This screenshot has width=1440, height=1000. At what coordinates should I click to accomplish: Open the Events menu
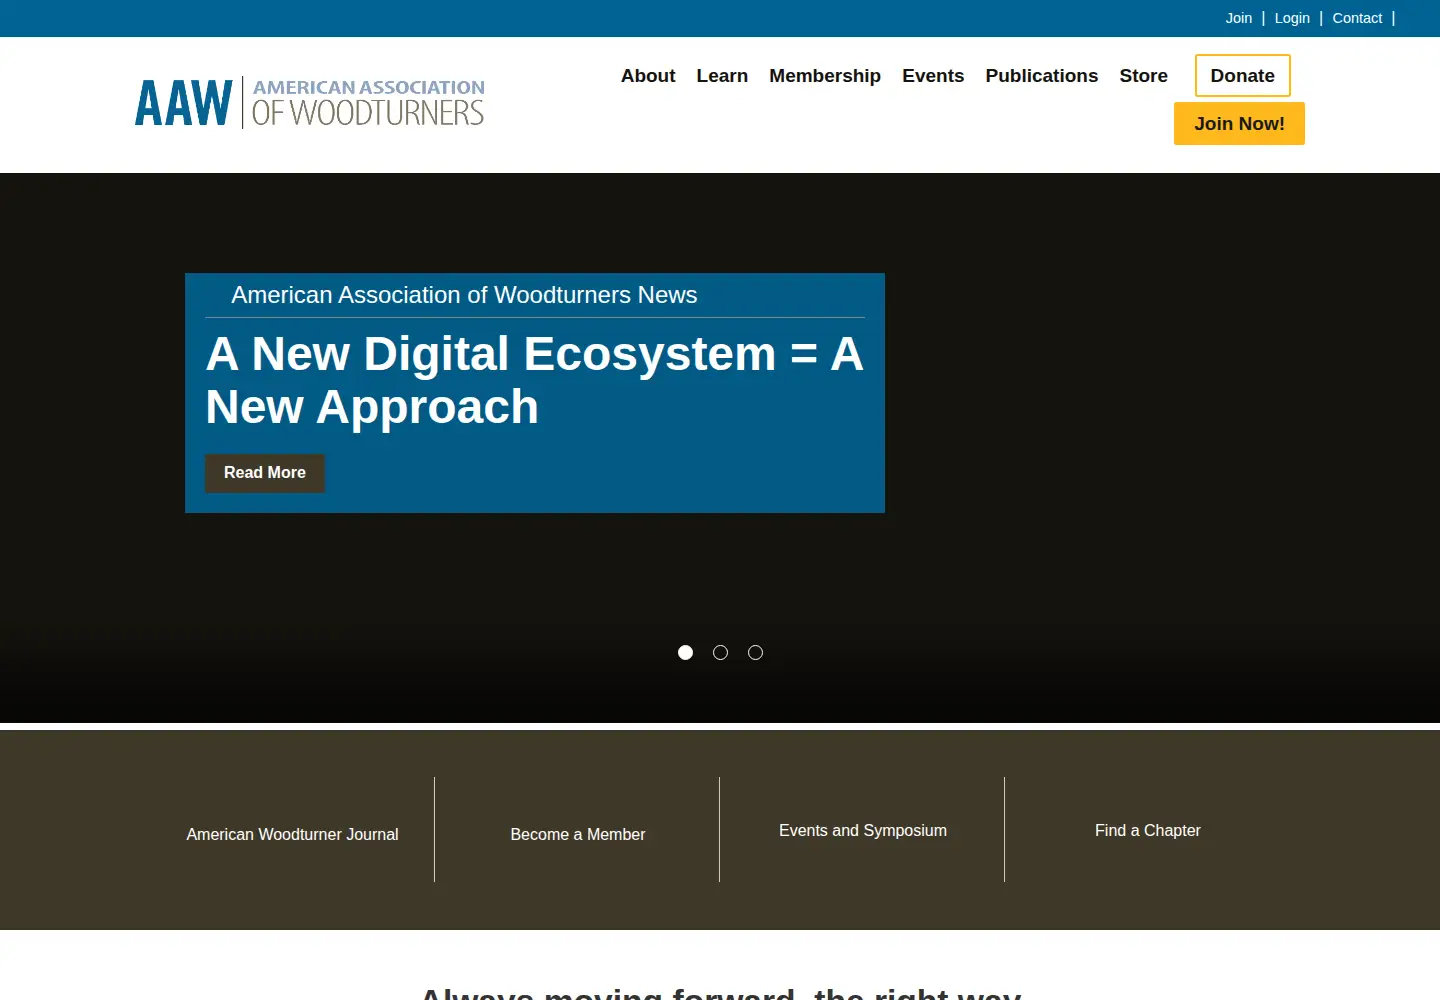933,76
